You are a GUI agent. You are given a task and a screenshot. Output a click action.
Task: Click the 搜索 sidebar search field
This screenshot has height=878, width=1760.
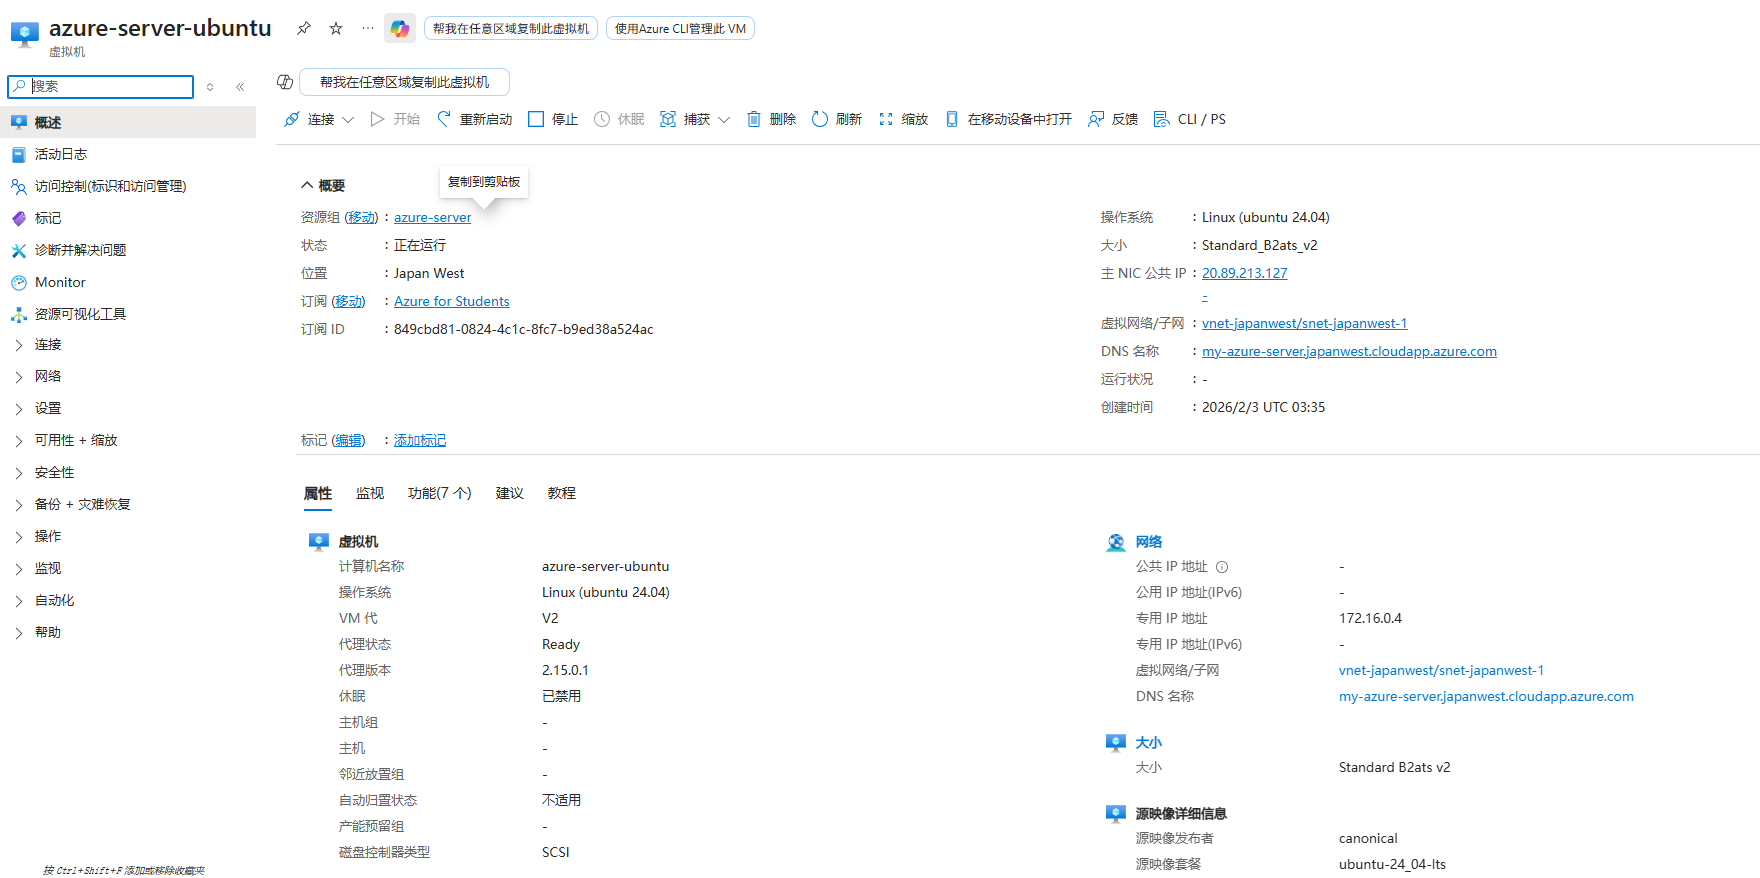click(100, 87)
